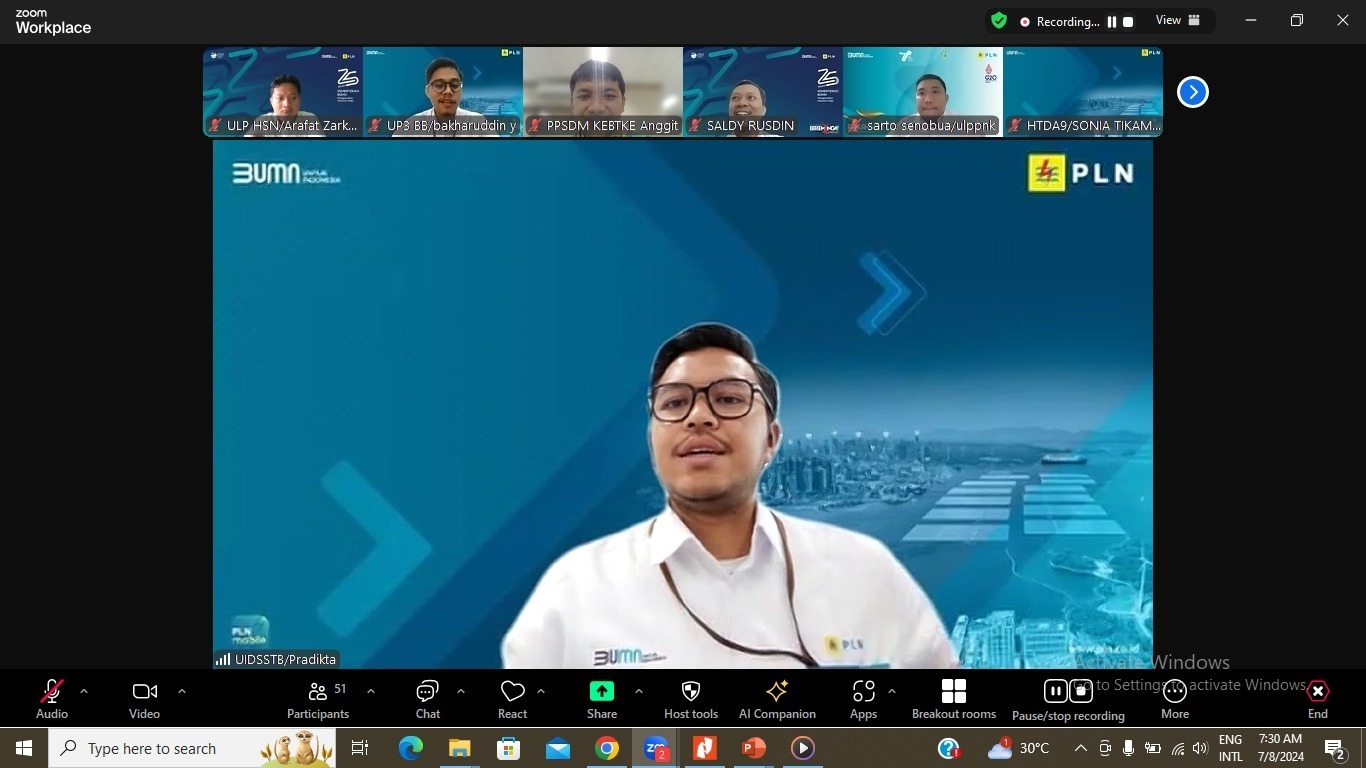Viewport: 1366px width, 768px height.
Task: Open the clock showing 7:30 AM
Action: (x=1280, y=748)
